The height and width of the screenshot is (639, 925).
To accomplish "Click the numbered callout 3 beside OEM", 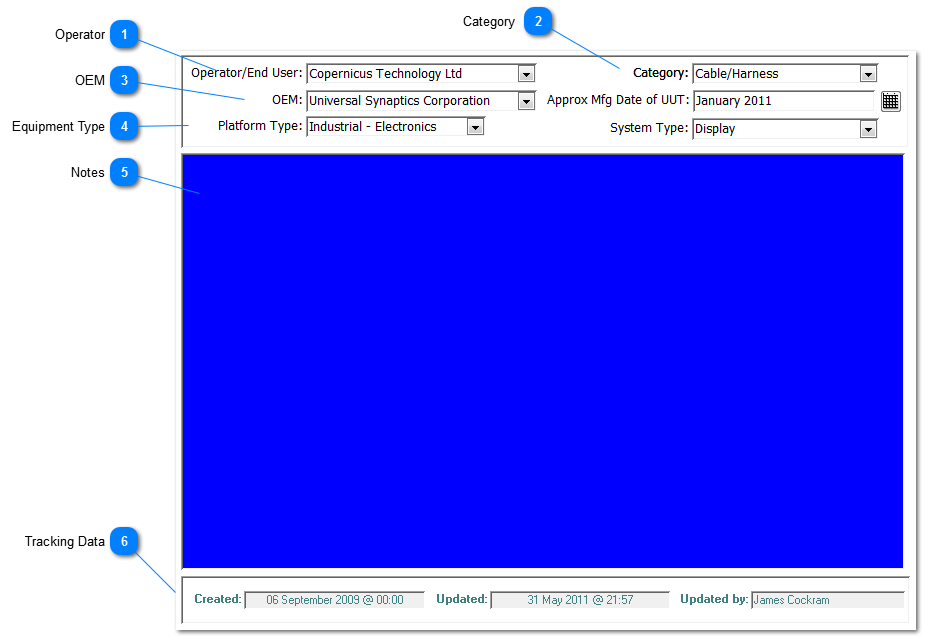I will [x=124, y=81].
